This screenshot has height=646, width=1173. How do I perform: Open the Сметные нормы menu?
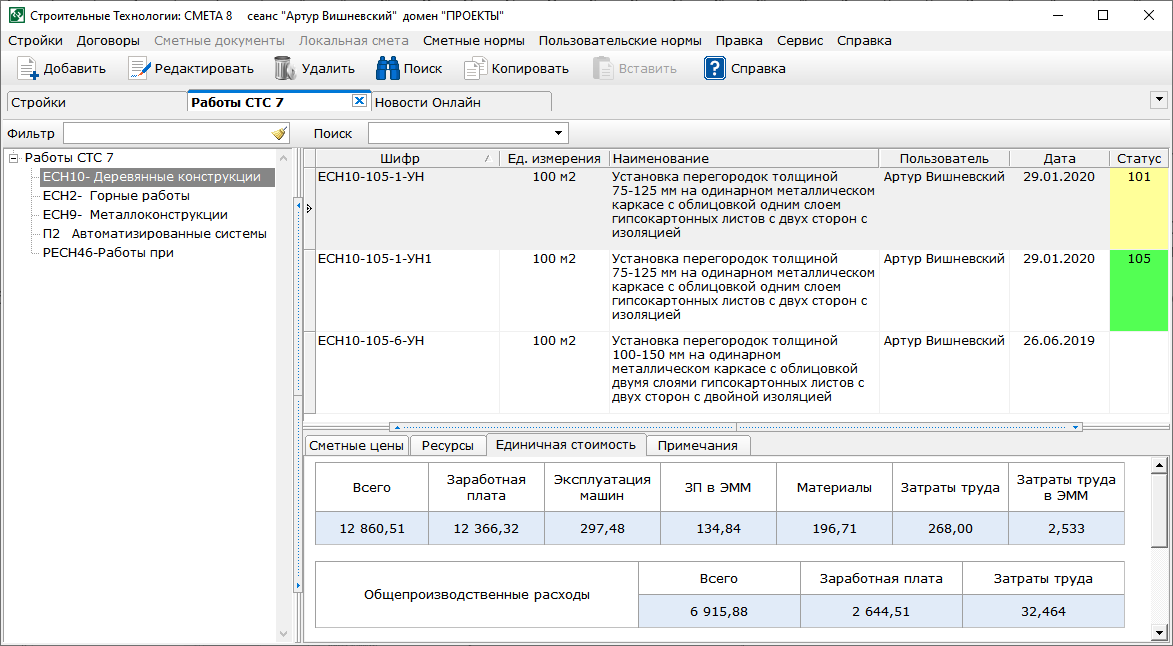473,41
